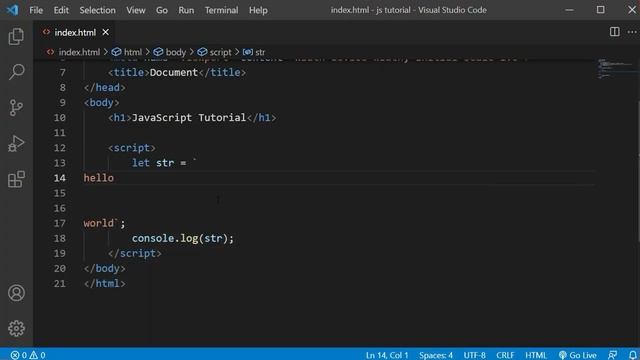
Task: Start the Go Live server
Action: click(x=578, y=355)
